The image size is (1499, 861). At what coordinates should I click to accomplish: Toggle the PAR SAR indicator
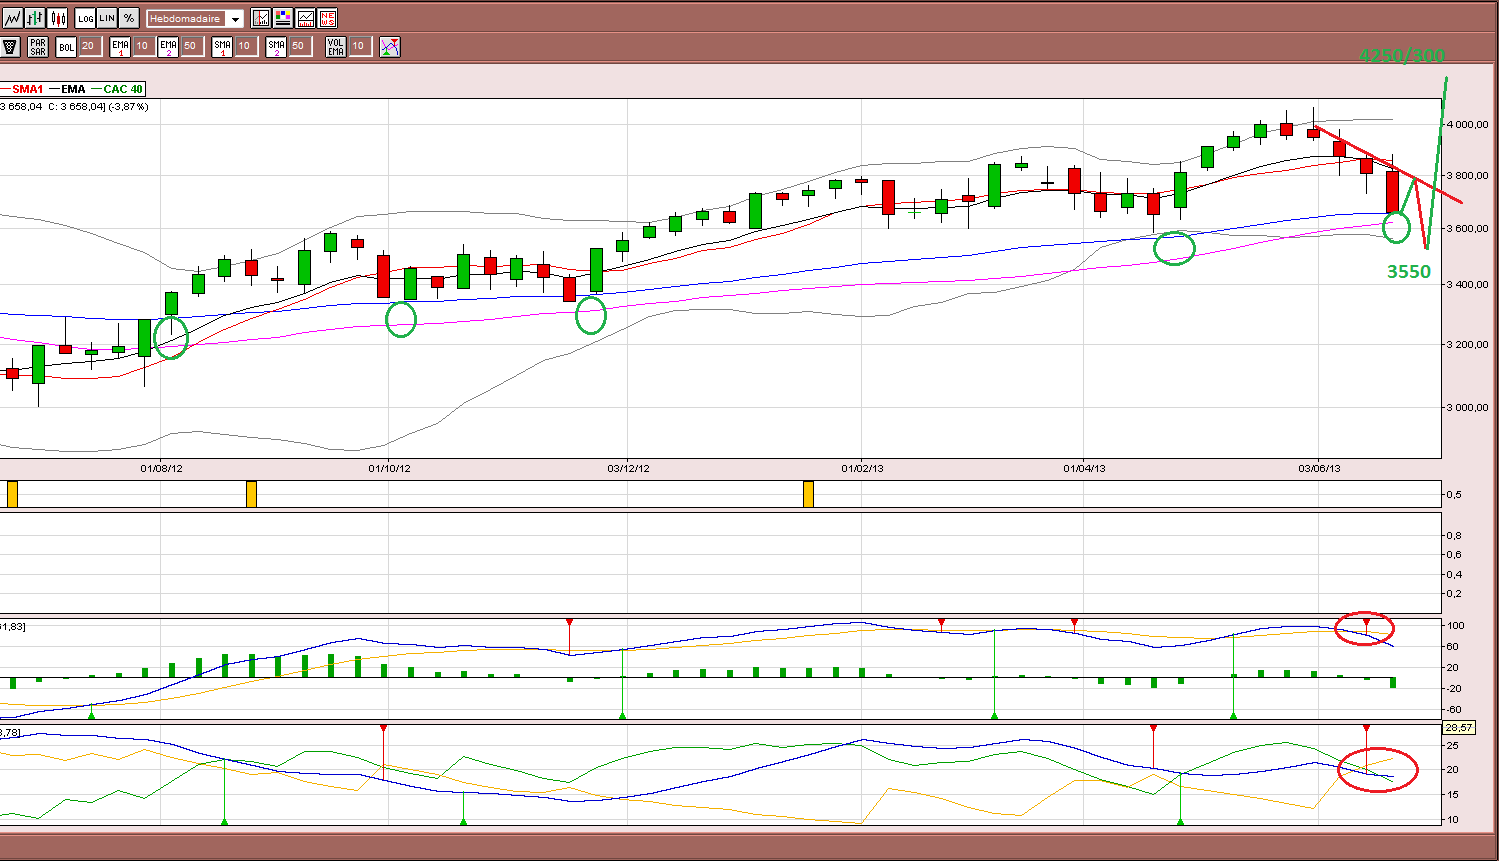[x=38, y=46]
